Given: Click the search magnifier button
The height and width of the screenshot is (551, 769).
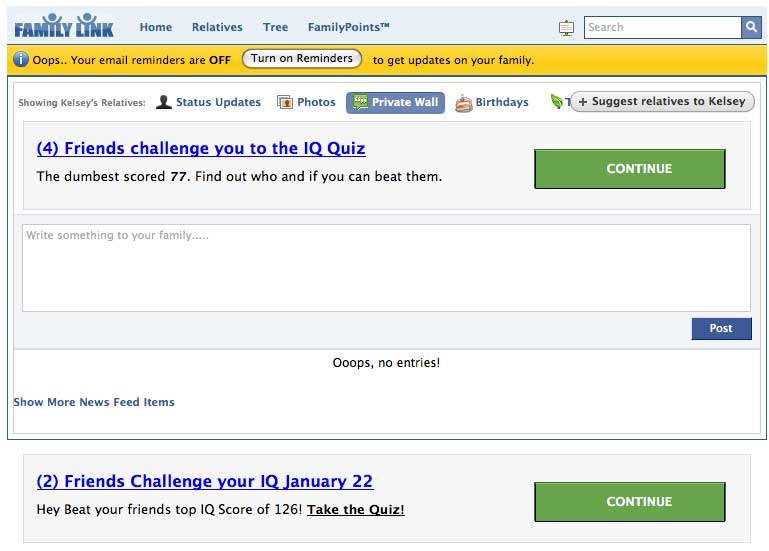Looking at the screenshot, I should click(x=751, y=27).
